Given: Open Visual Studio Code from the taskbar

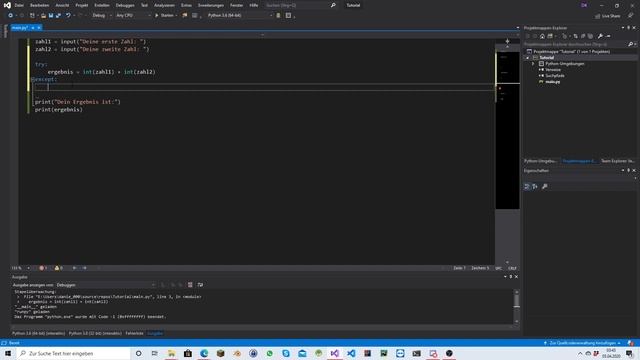Looking at the screenshot, I should (x=351, y=353).
